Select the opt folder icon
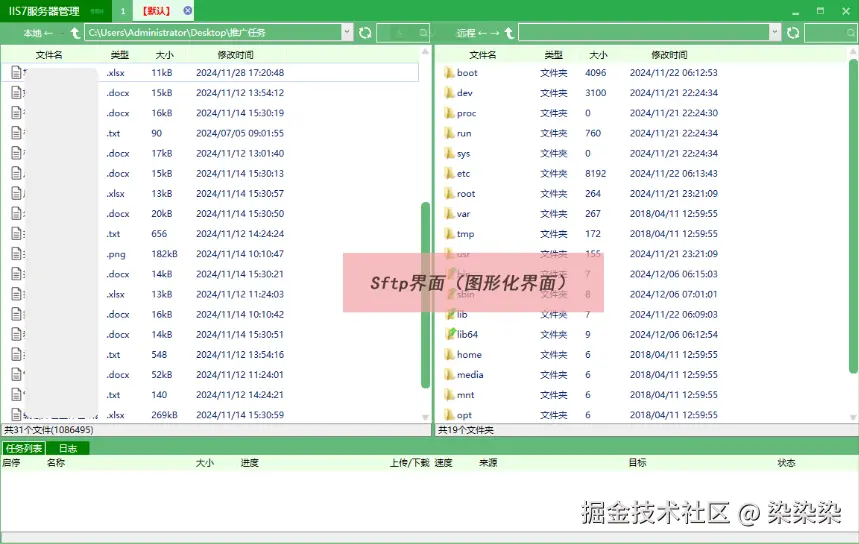This screenshot has width=859, height=544. pos(449,415)
